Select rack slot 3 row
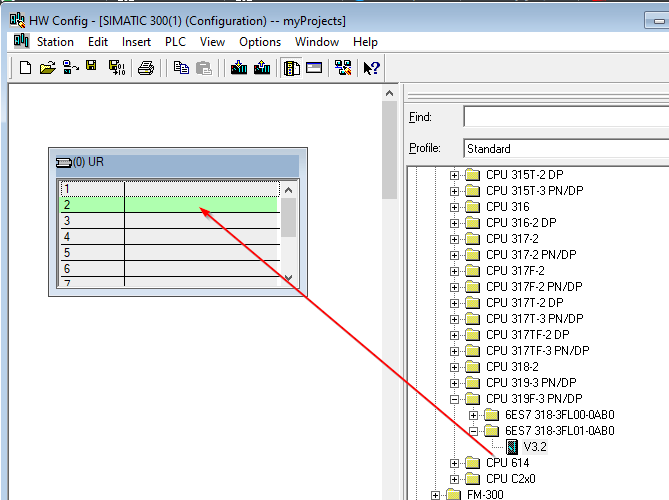The height and width of the screenshot is (500, 669). (x=170, y=221)
